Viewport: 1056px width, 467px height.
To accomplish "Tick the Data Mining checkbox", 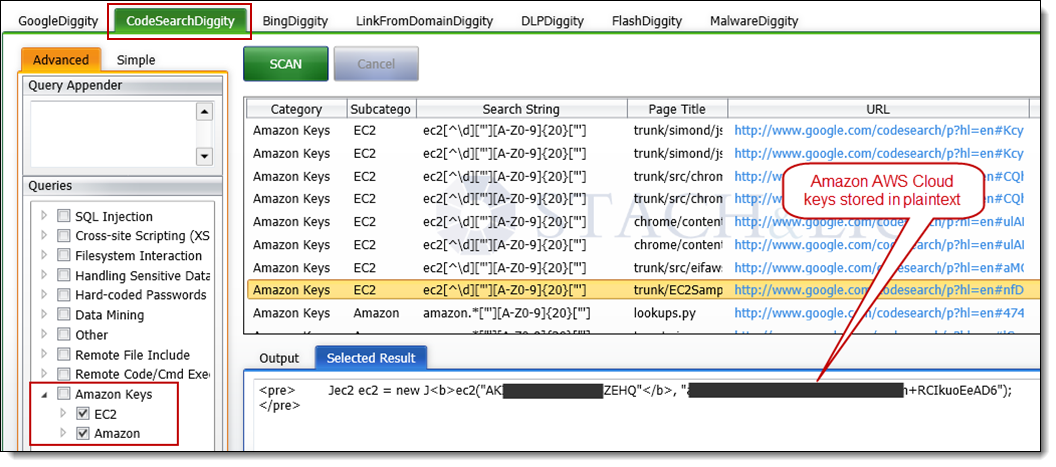I will tap(63, 315).
